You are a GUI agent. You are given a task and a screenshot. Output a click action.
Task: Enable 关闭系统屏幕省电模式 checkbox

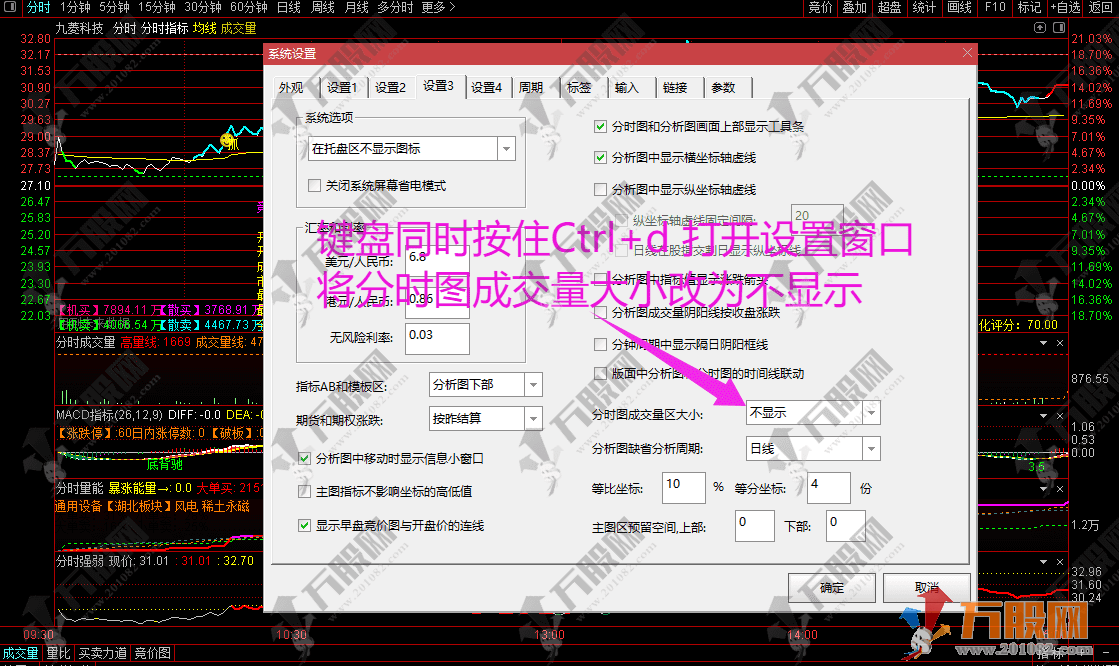click(314, 186)
